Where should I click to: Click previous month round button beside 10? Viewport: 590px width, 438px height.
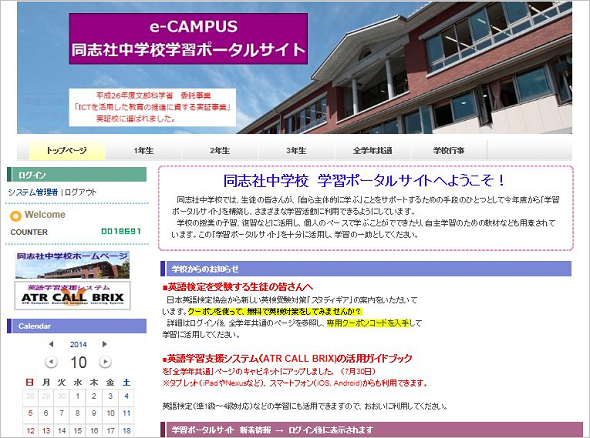coord(51,362)
